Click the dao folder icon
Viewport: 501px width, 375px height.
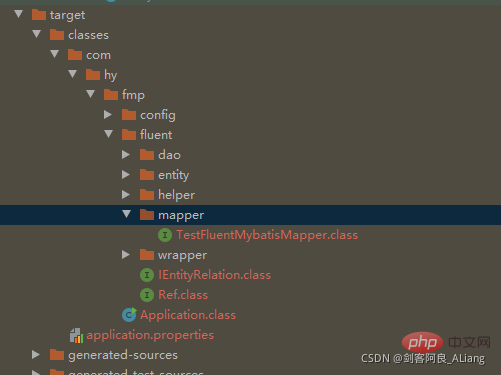[x=147, y=155]
